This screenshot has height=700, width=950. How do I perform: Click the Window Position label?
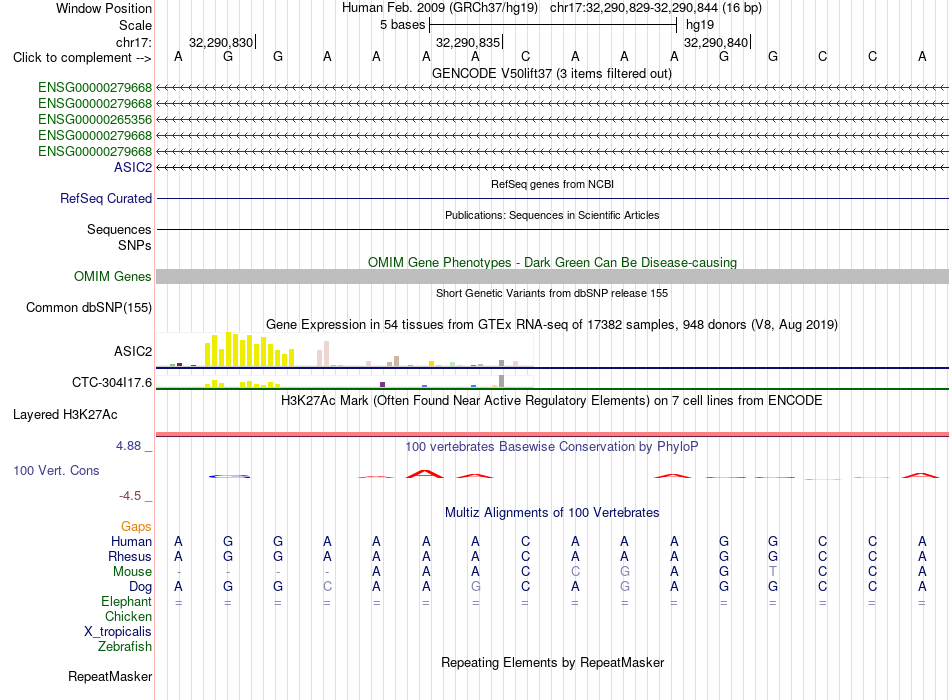tap(104, 8)
